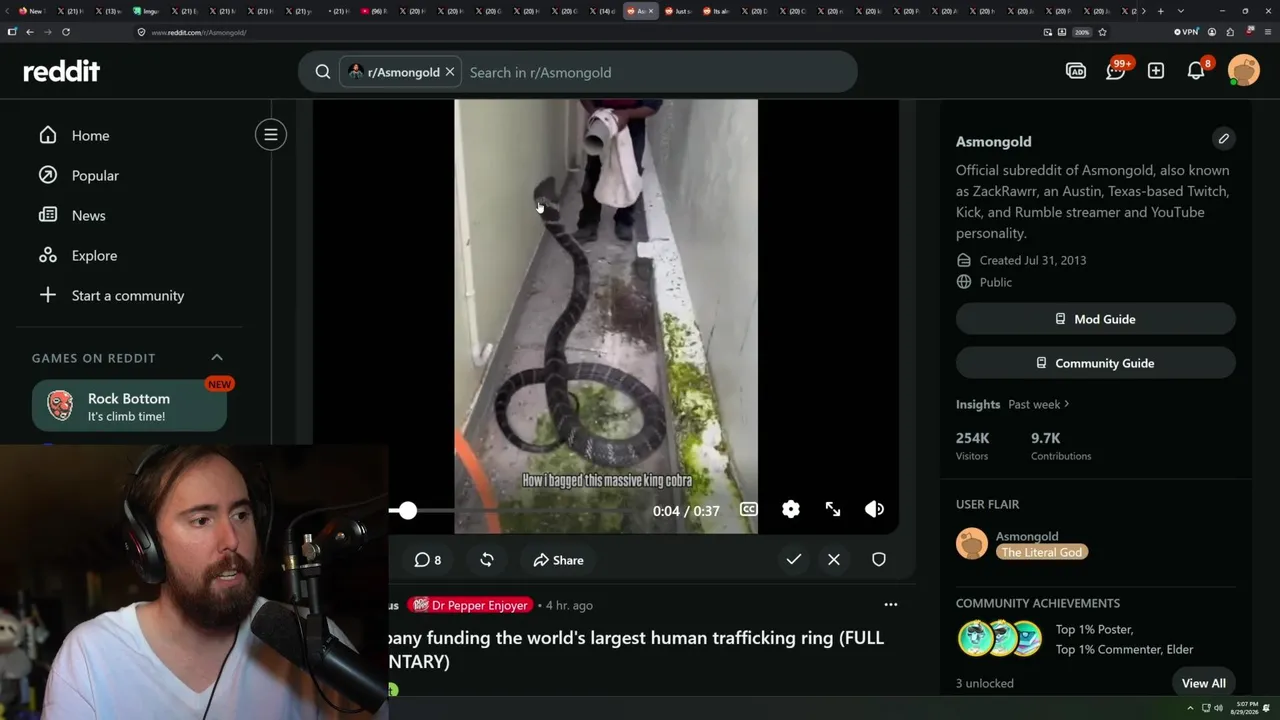Open the chat messages icon
Image resolution: width=1280 pixels, height=720 pixels.
pos(1116,71)
